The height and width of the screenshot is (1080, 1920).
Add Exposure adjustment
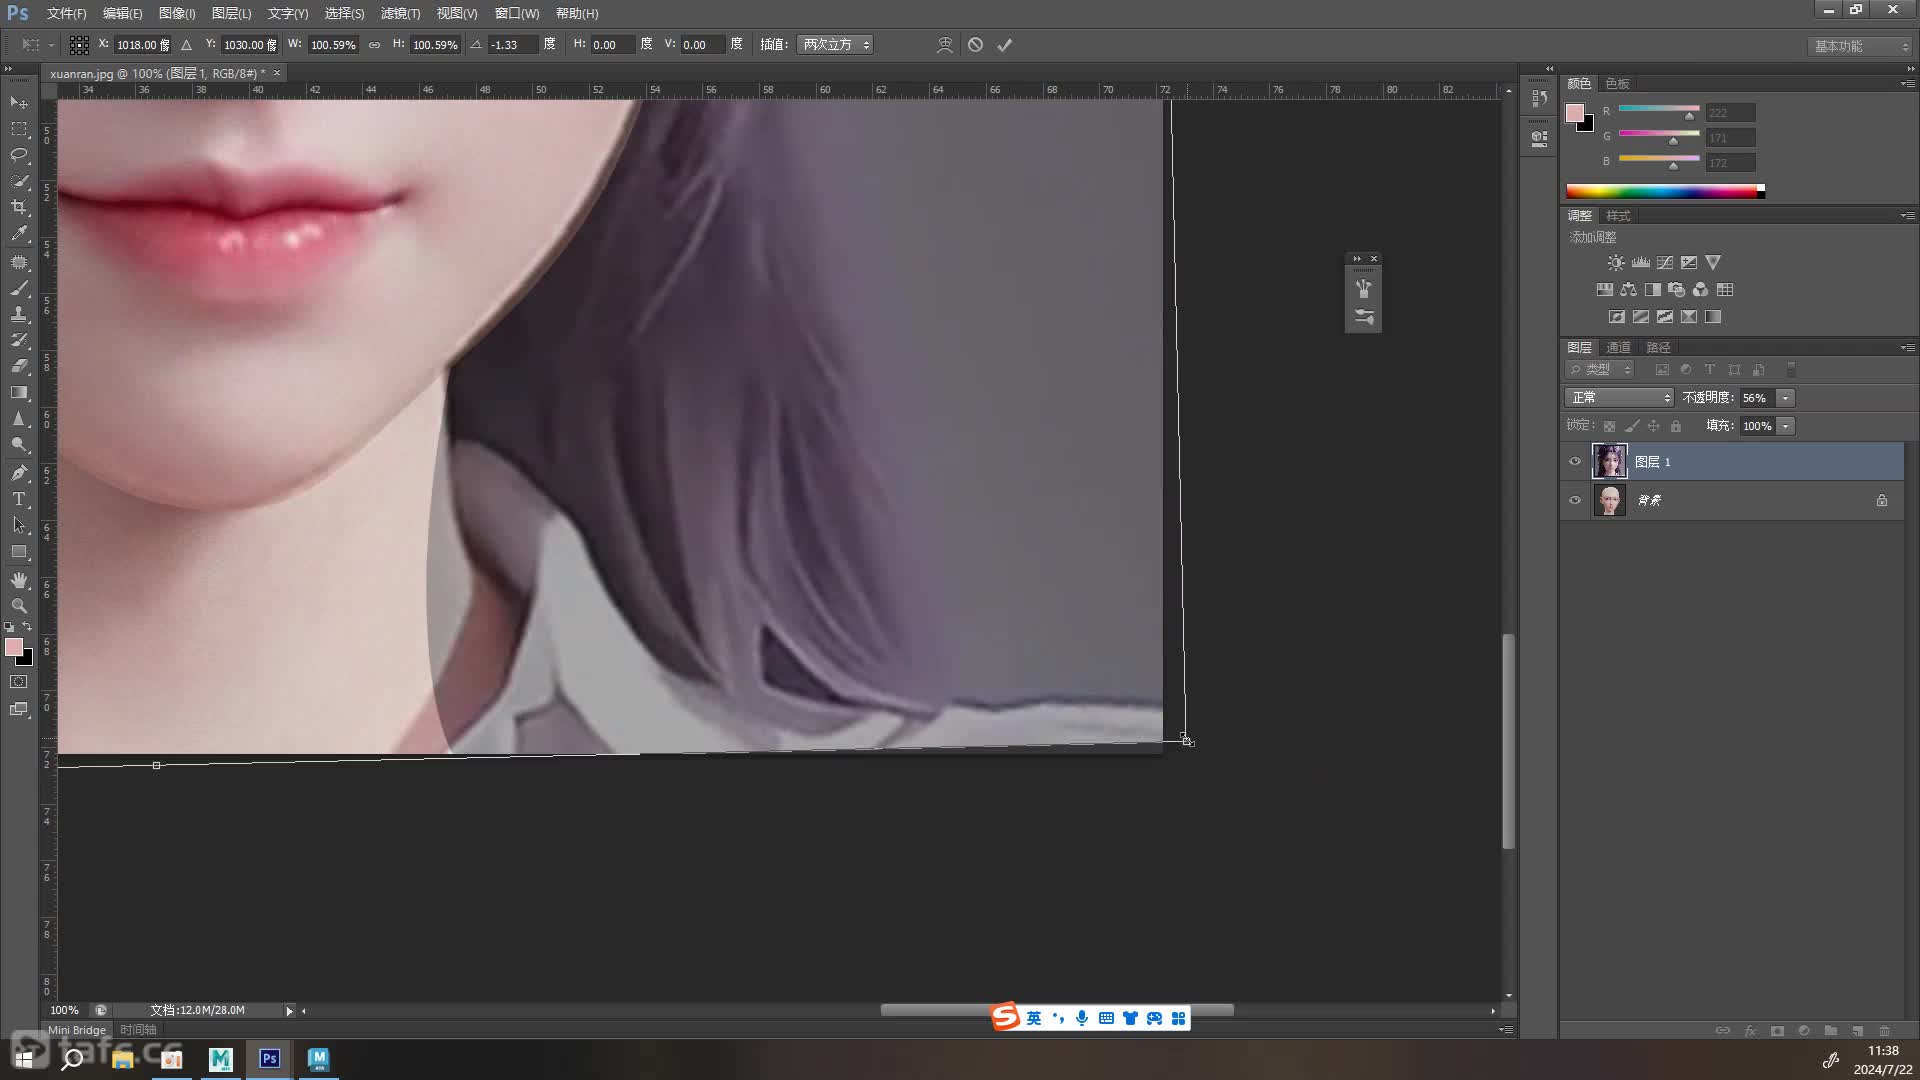(x=1689, y=263)
